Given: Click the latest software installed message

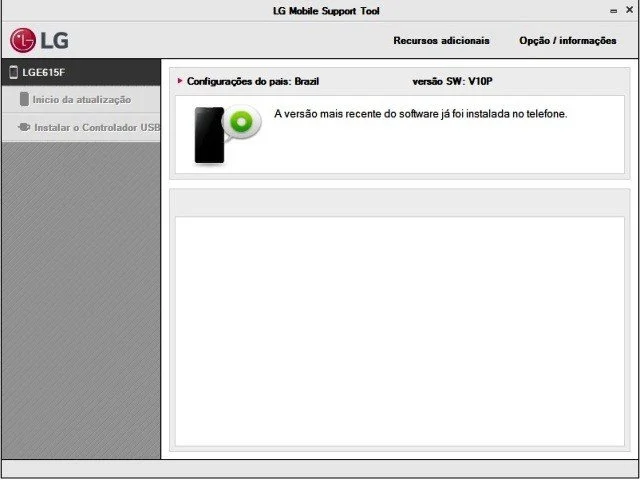Looking at the screenshot, I should (x=421, y=114).
